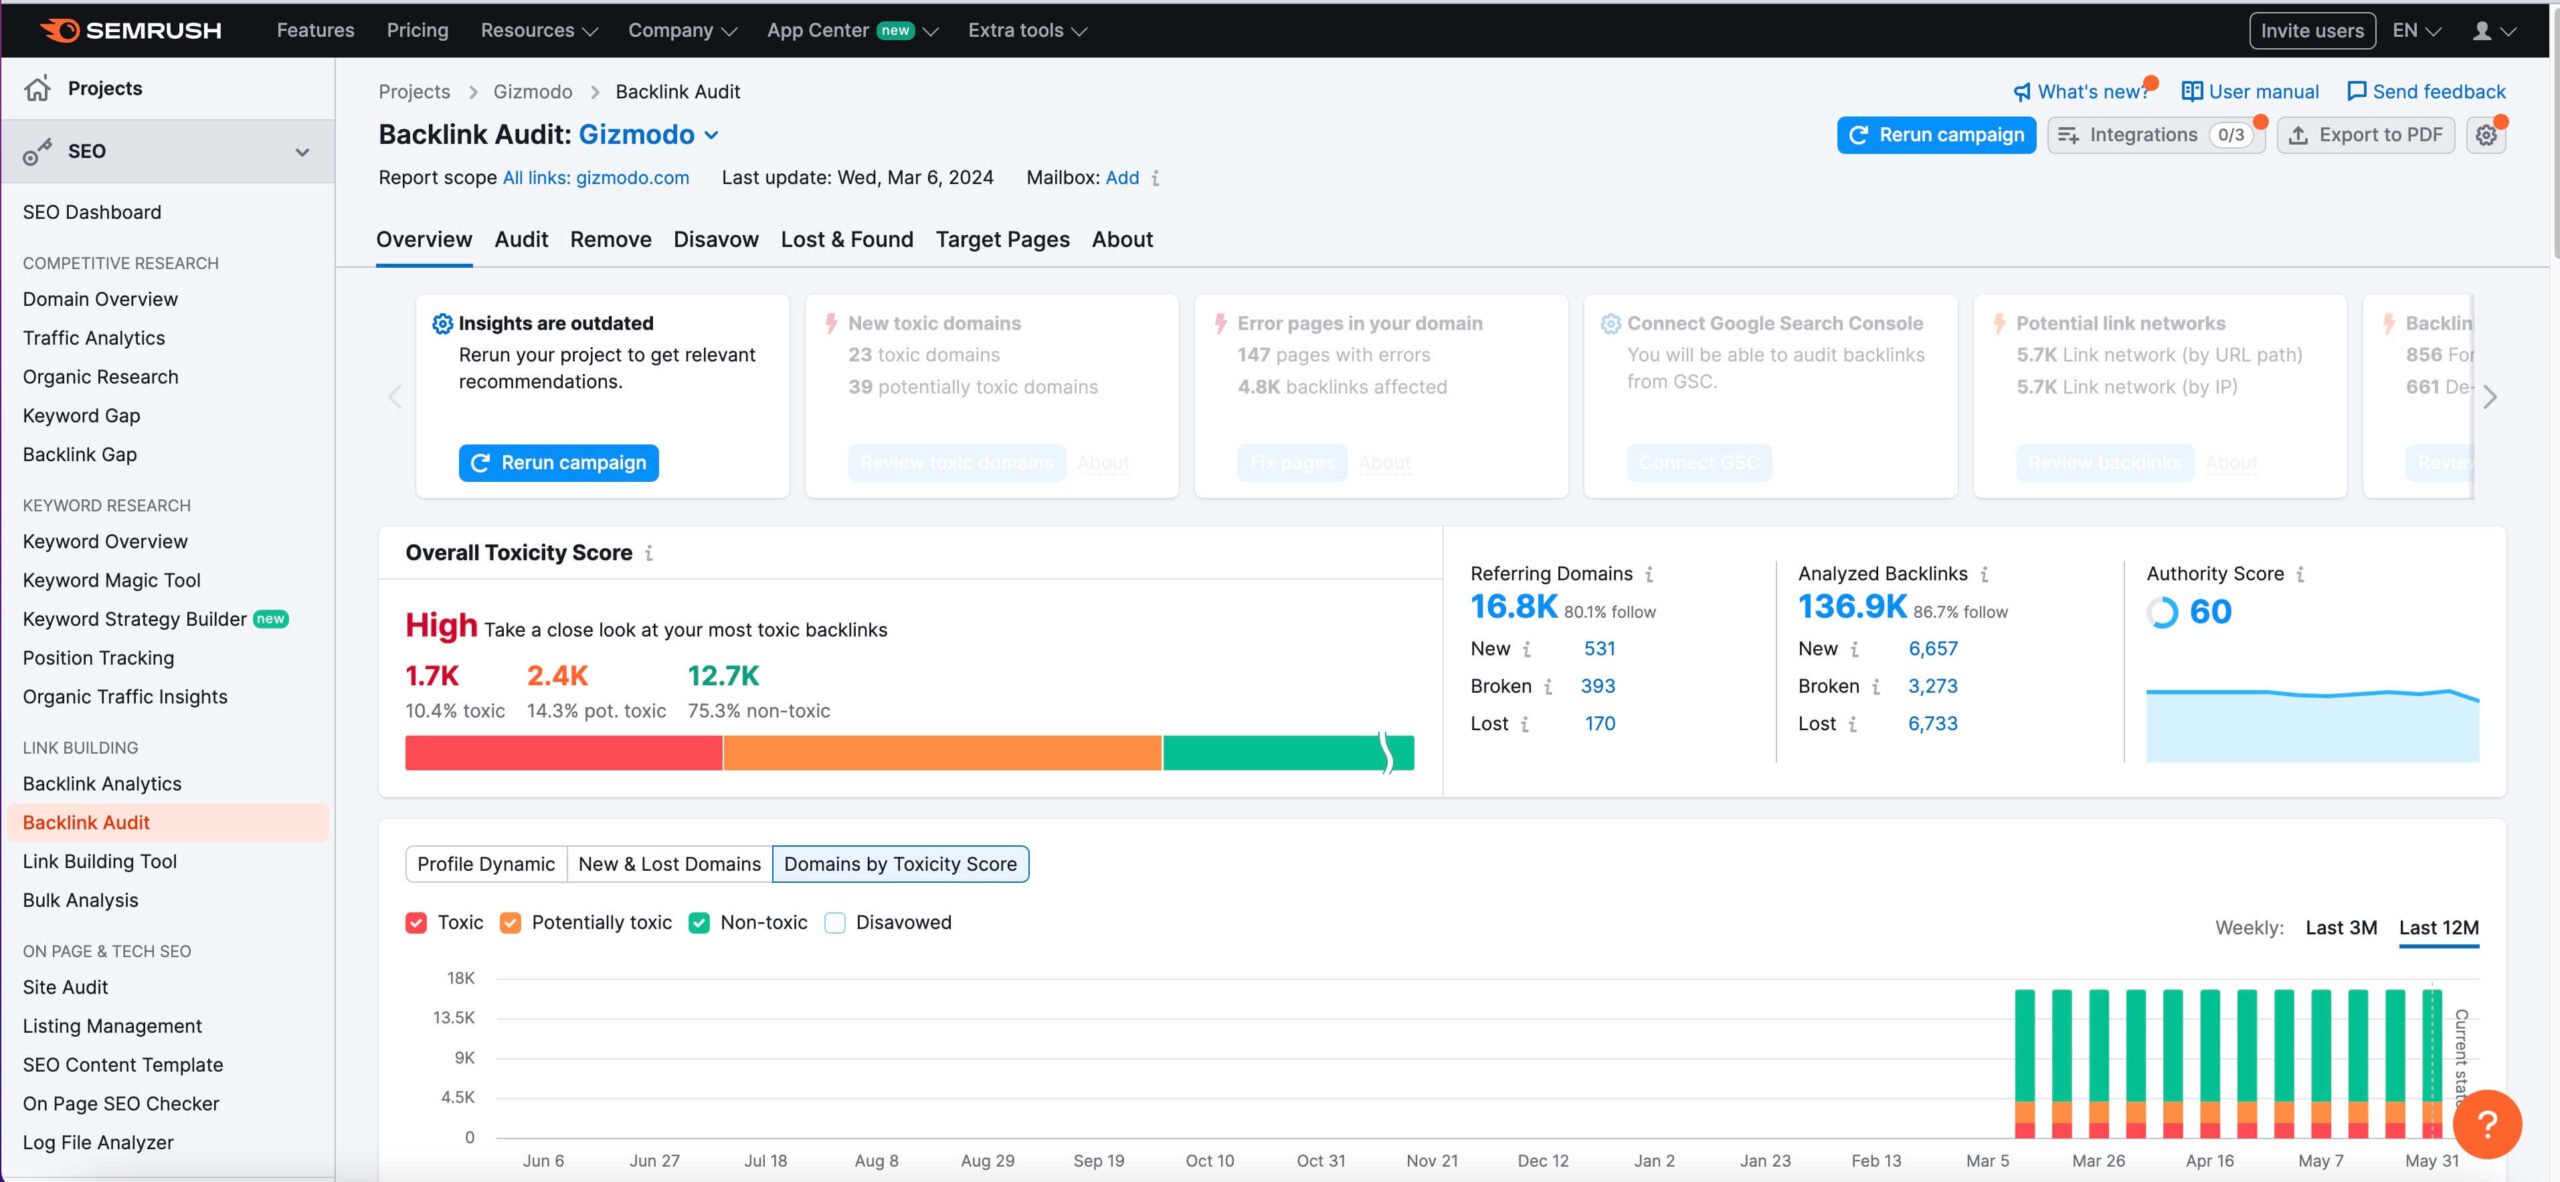Open the Target Pages tab

[1002, 240]
